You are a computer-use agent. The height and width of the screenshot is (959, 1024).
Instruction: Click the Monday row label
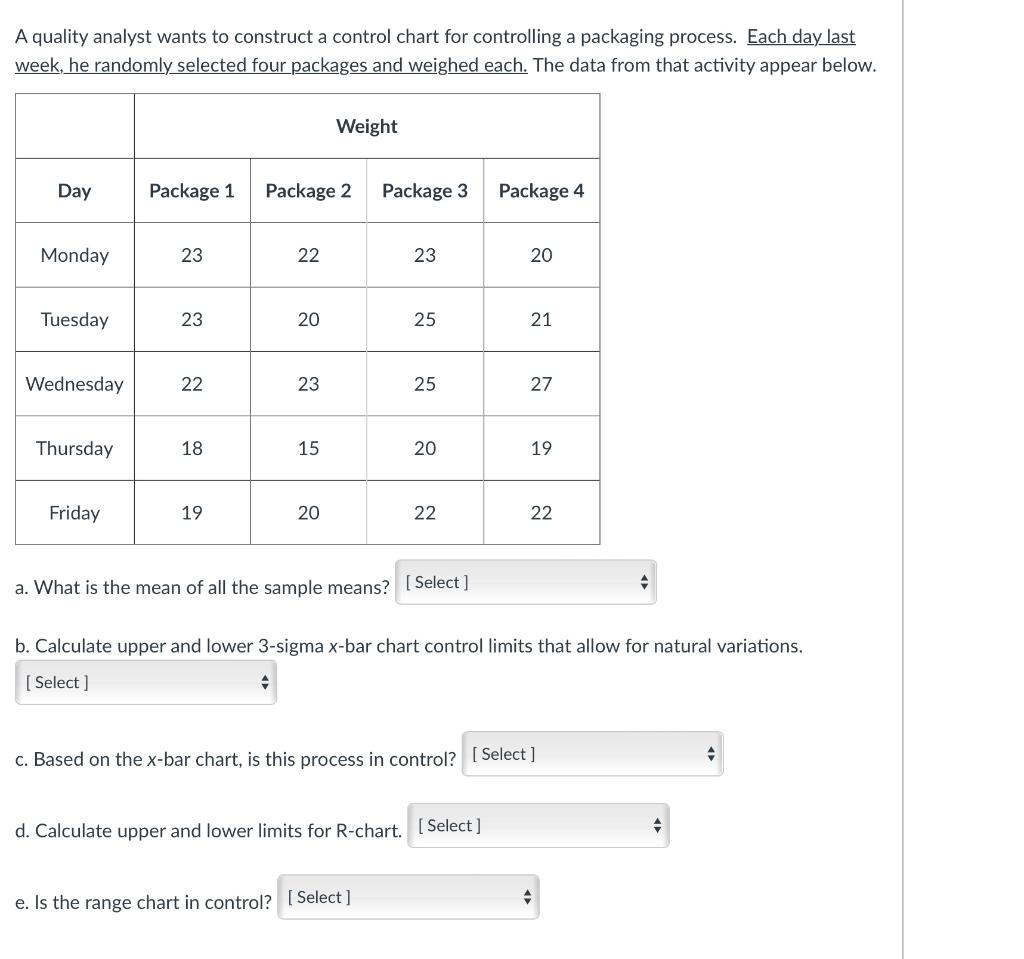(74, 255)
